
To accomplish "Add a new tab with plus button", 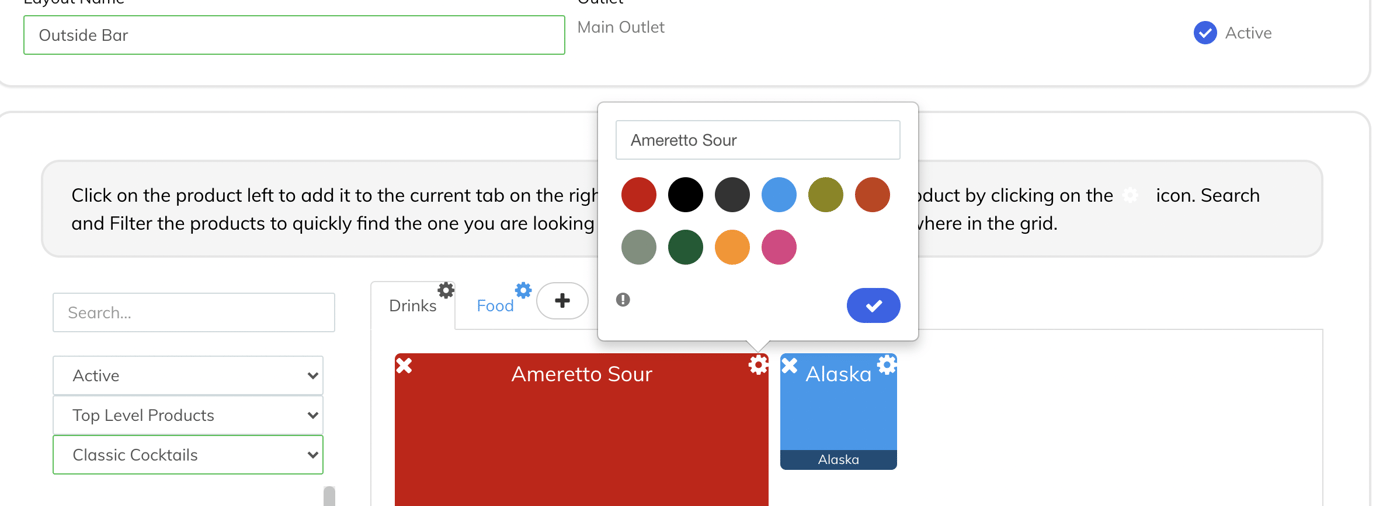I will [x=562, y=301].
